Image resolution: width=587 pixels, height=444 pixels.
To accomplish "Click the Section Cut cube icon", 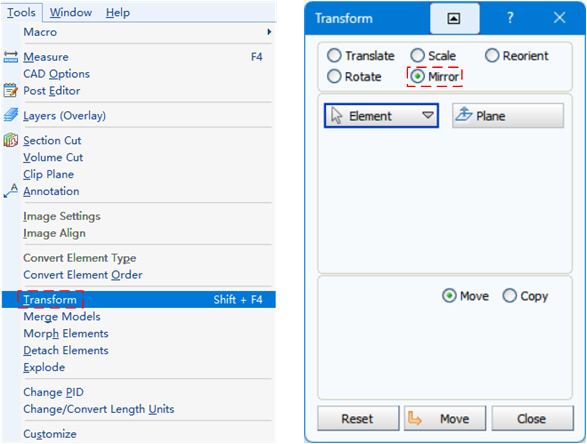I will coord(10,140).
